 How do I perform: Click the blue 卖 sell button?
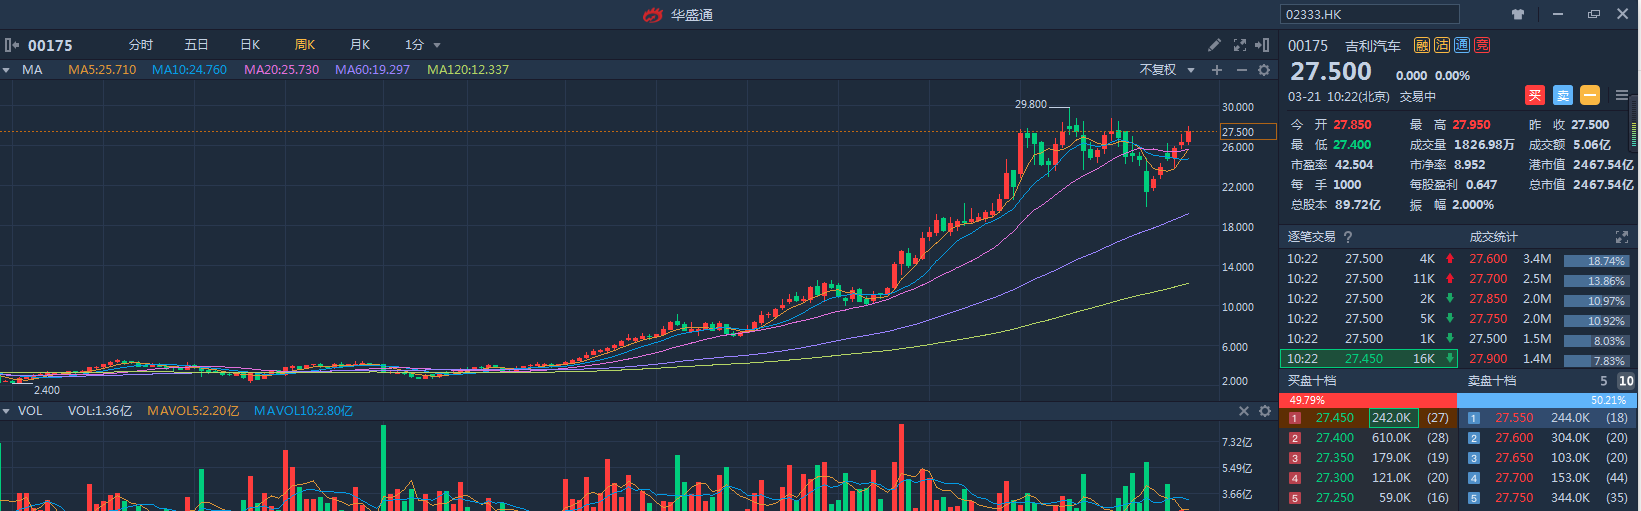[x=1563, y=95]
